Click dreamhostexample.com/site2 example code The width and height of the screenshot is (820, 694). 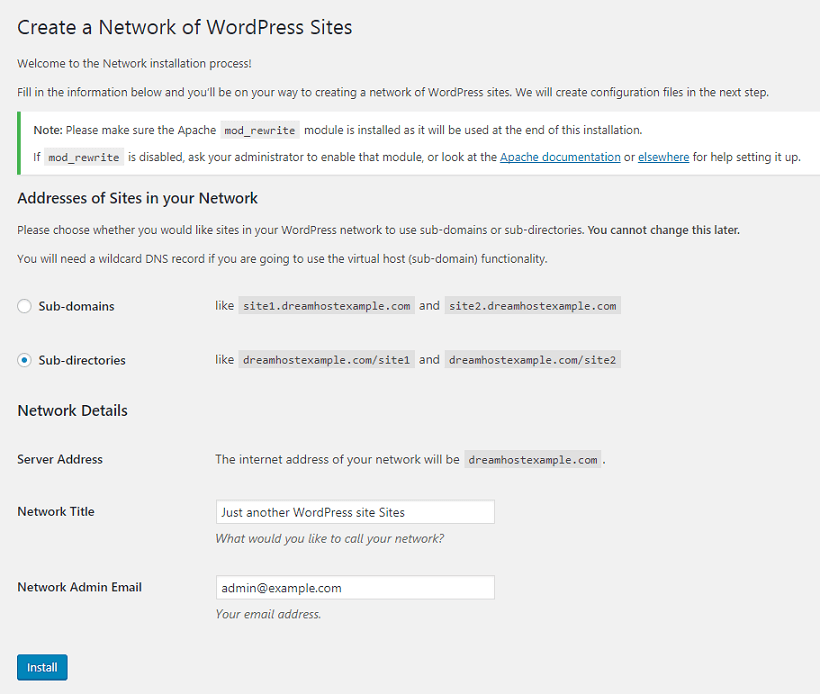[x=532, y=360]
